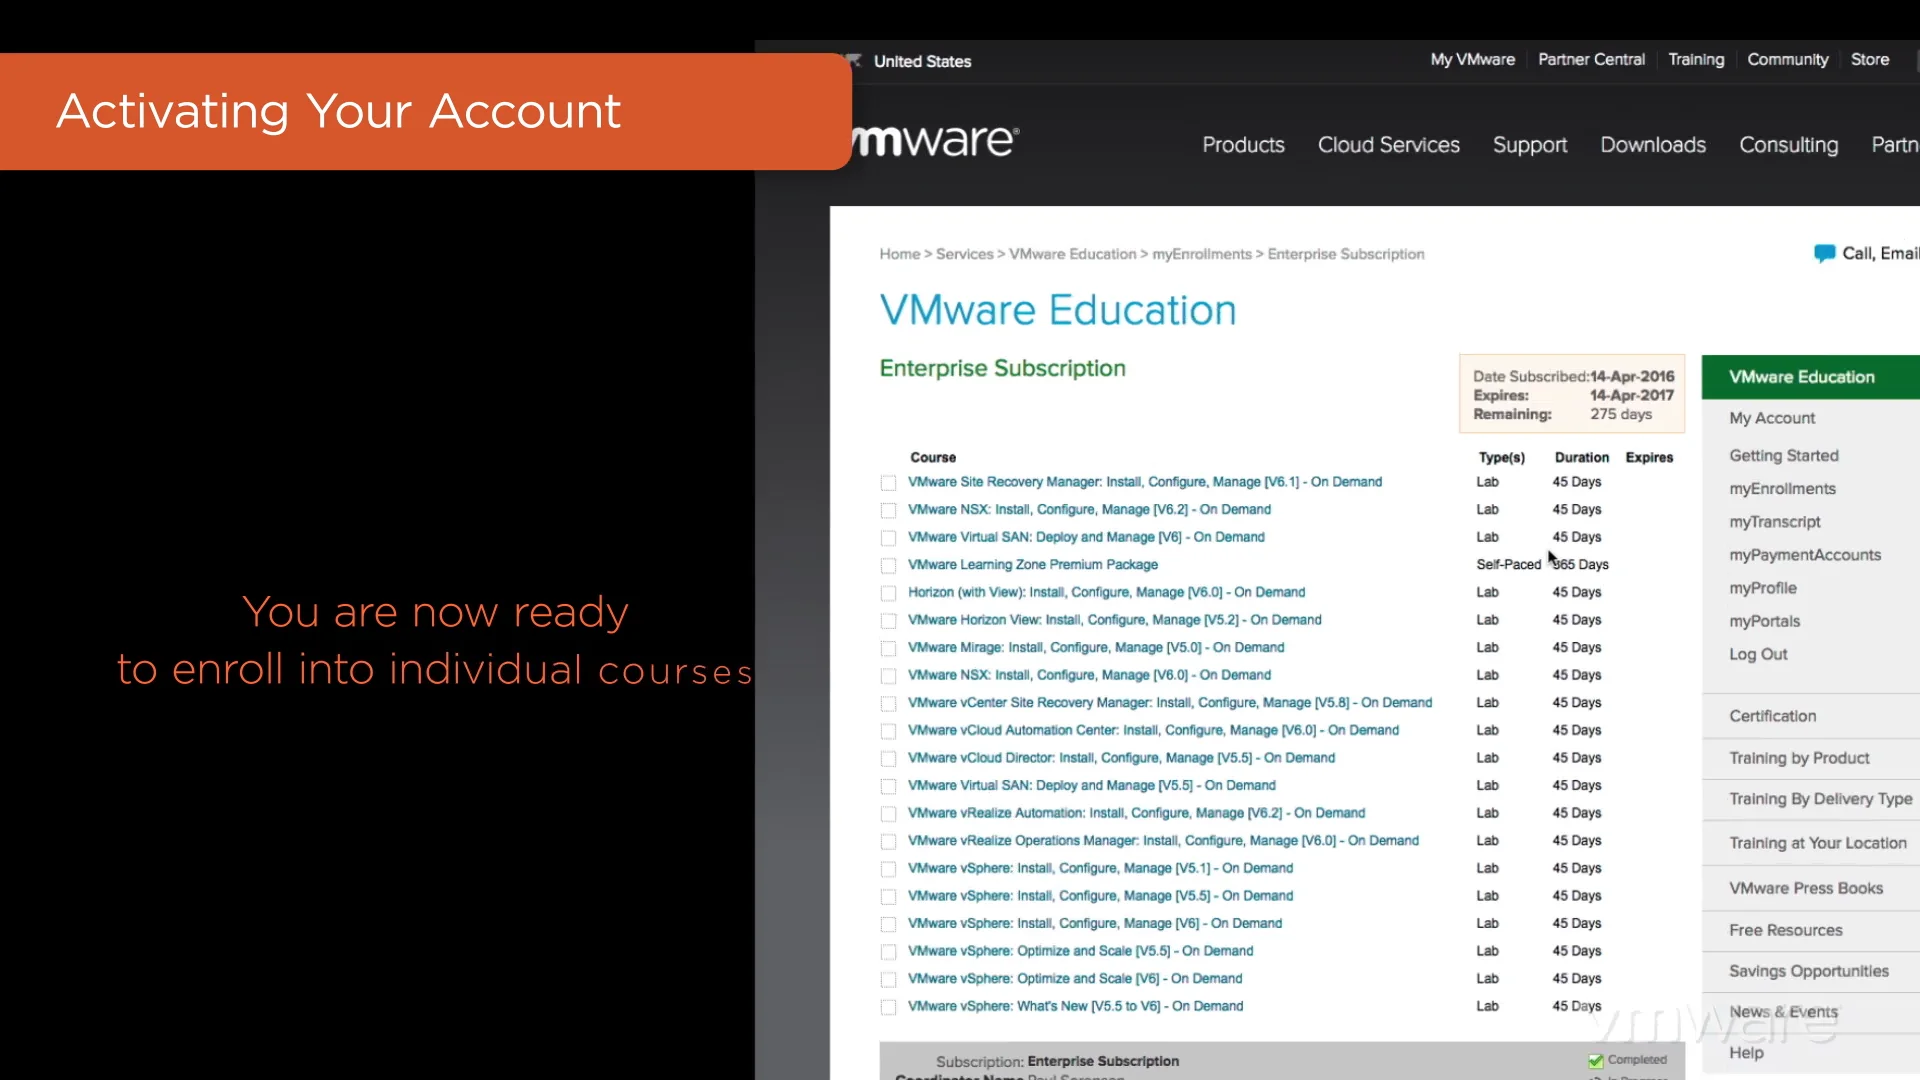Open Certification in the sidebar
Viewport: 1920px width, 1080px height.
tap(1772, 716)
